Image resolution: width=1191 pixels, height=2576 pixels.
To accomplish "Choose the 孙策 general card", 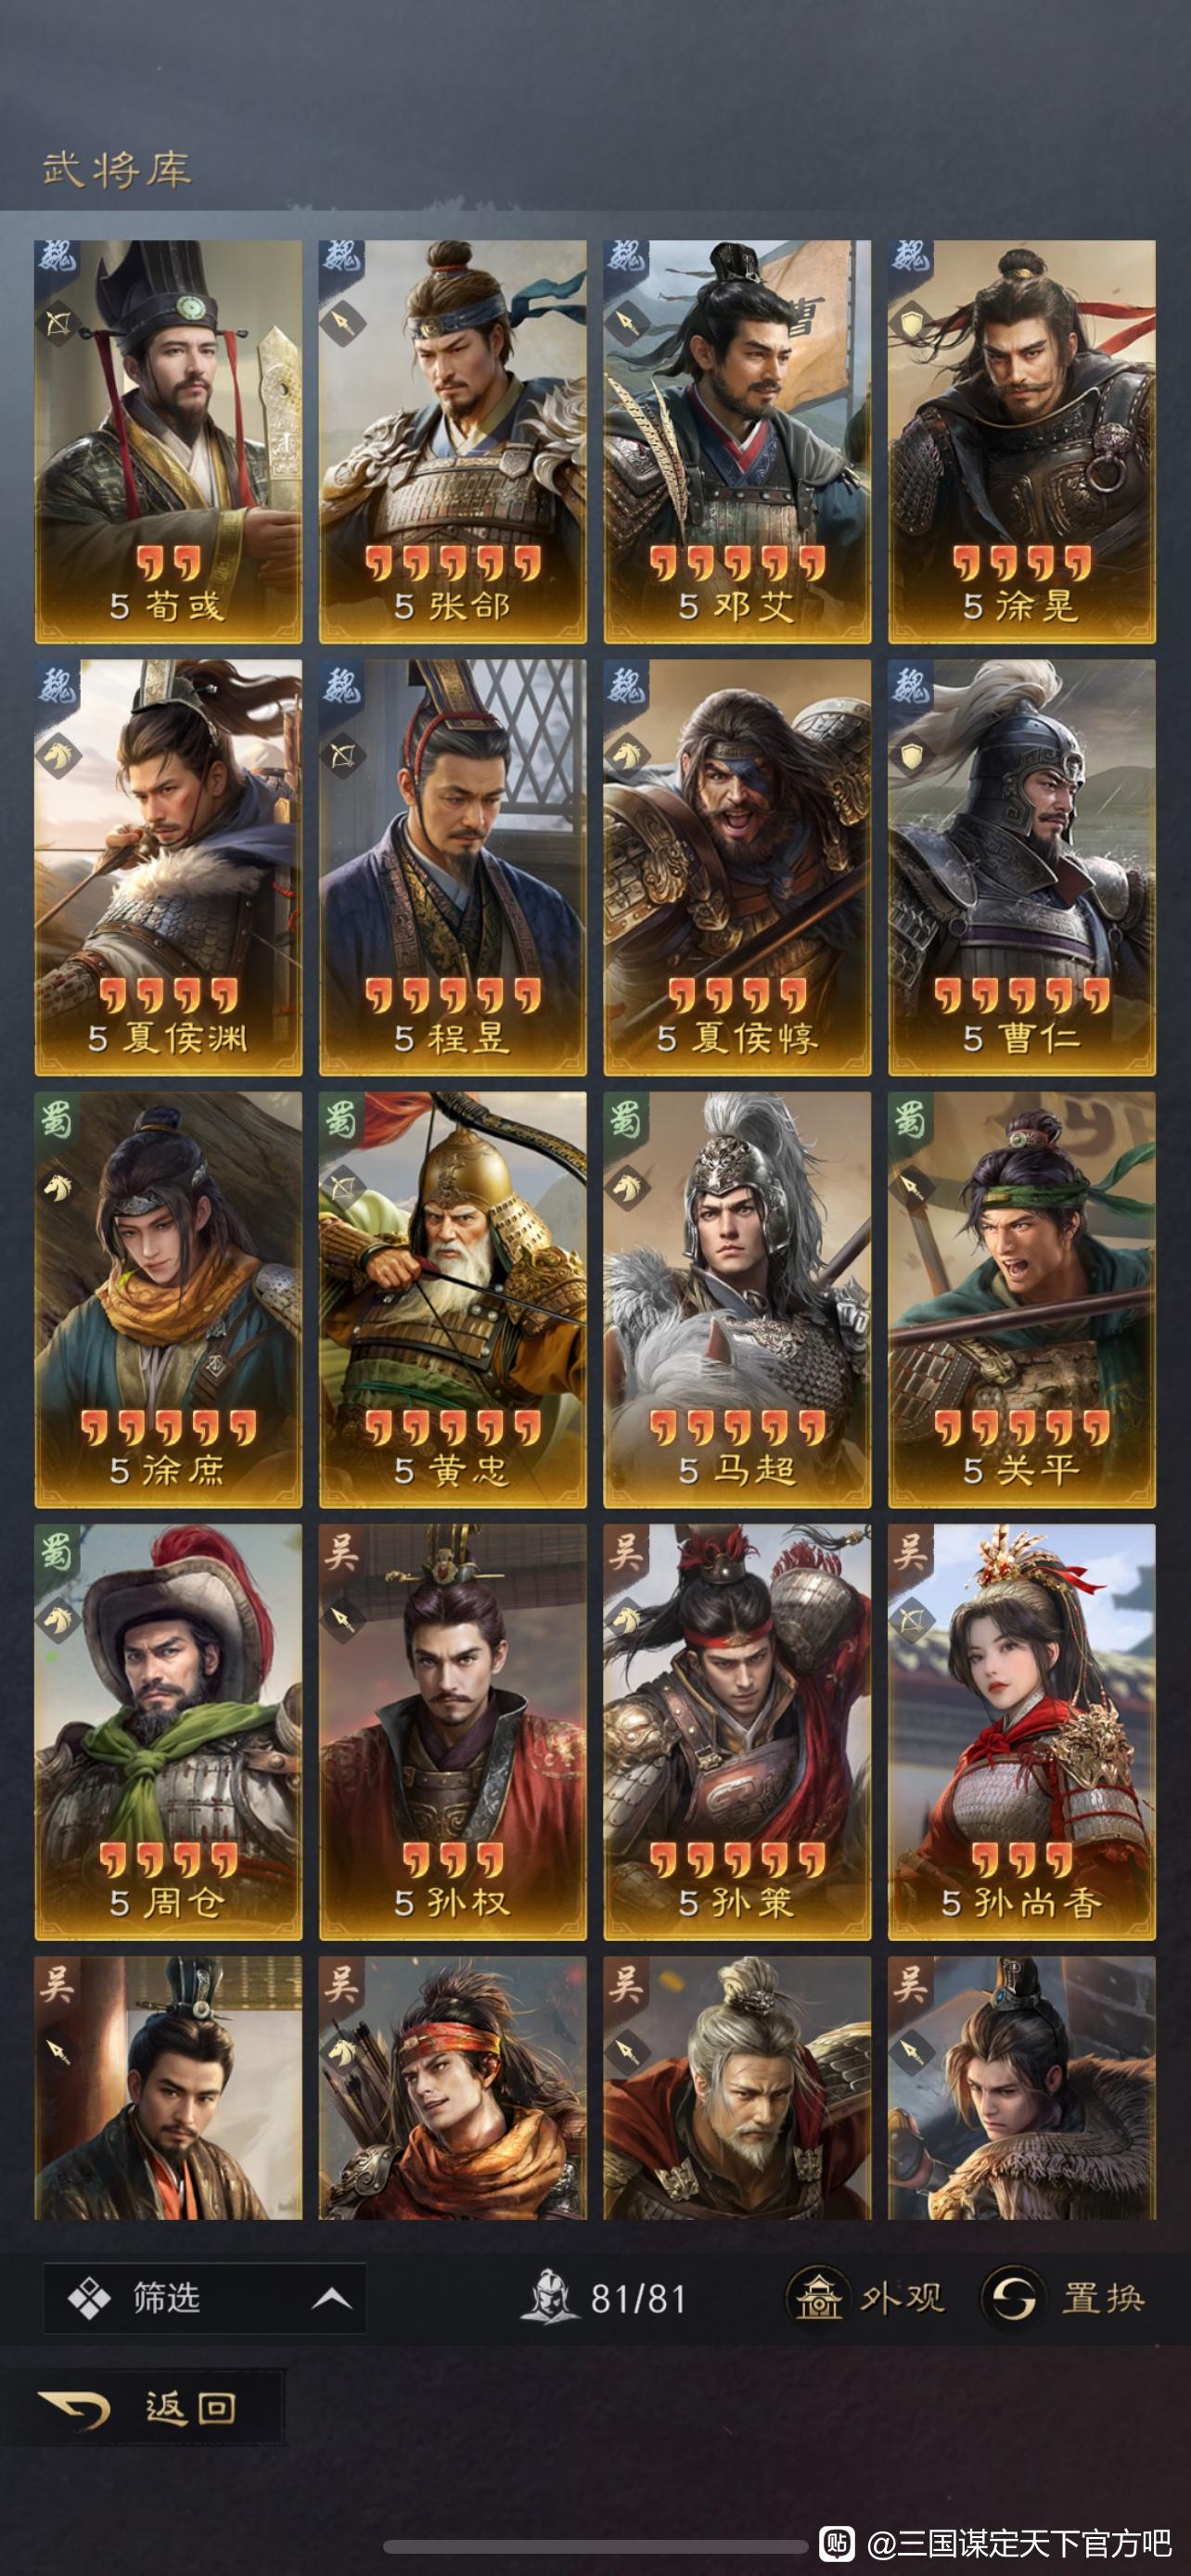I will point(737,1732).
